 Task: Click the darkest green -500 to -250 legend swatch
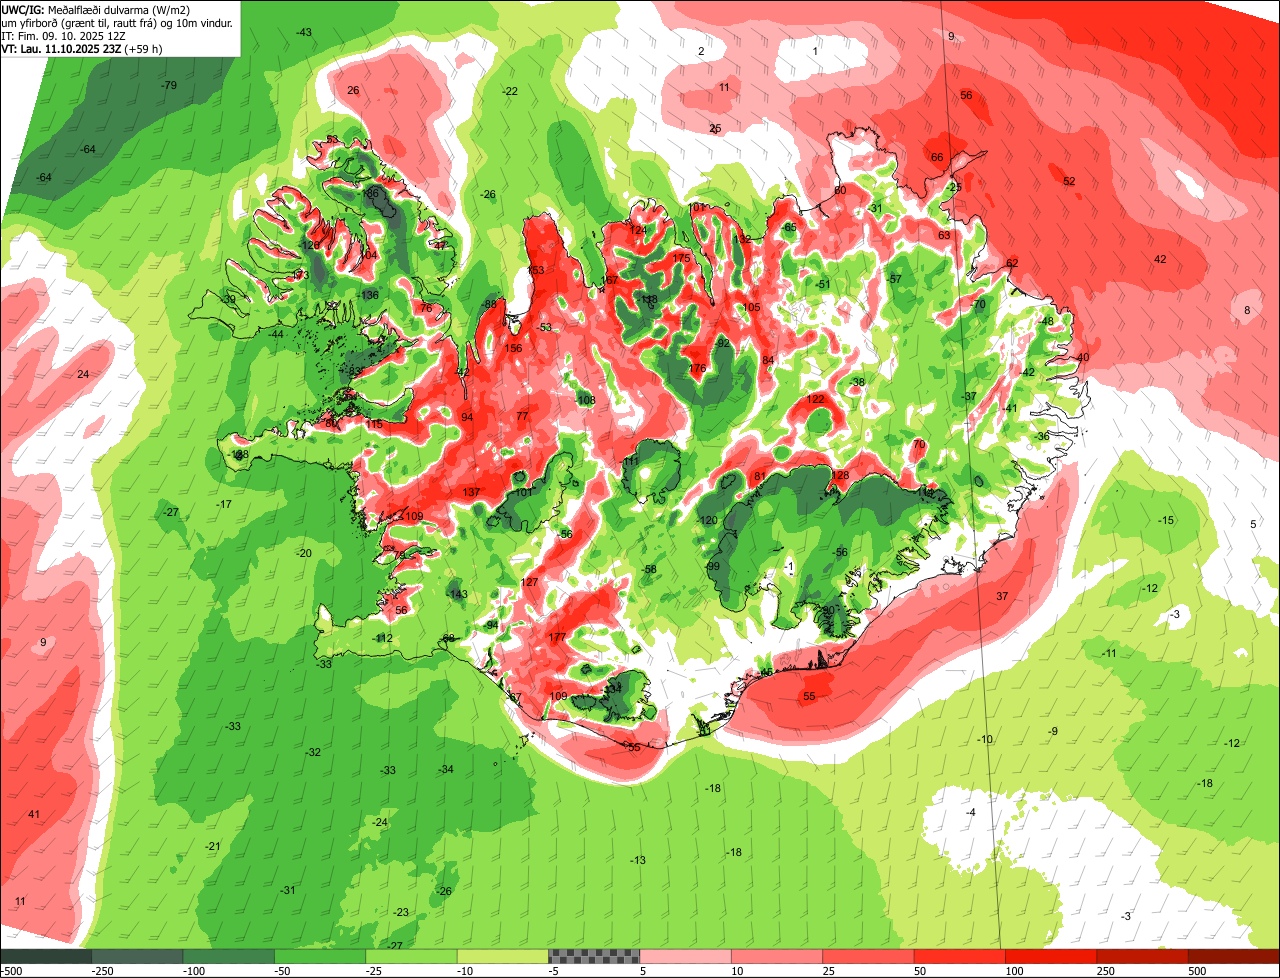[x=46, y=956]
